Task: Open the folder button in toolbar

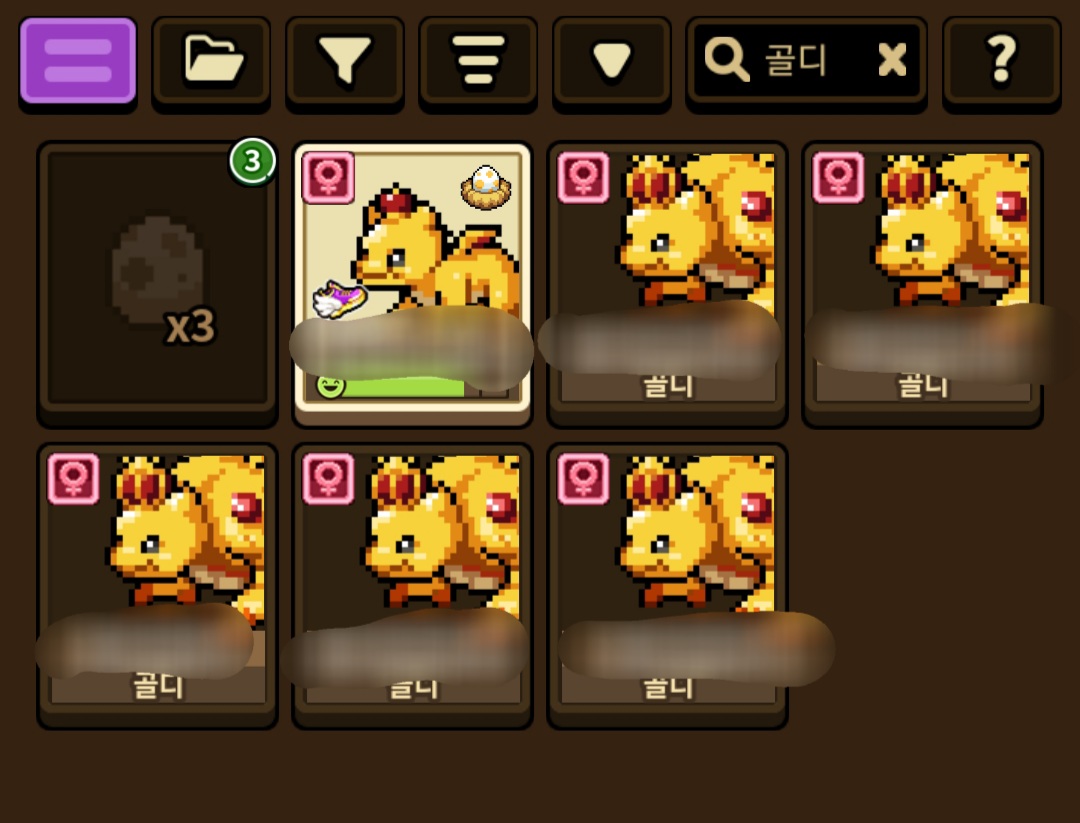Action: 211,61
